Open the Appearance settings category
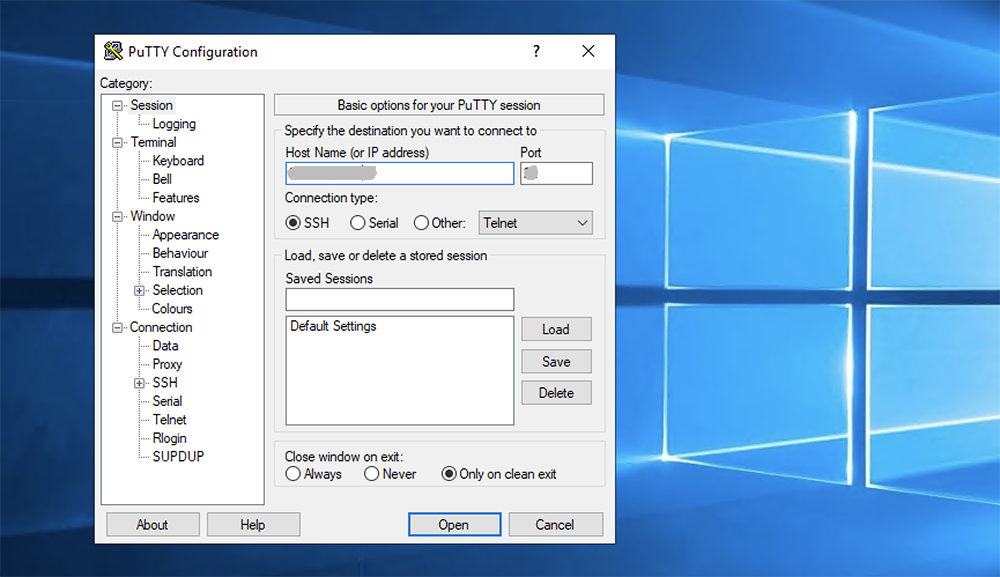Screen dimensions: 1000x577 pyautogui.click(x=186, y=235)
